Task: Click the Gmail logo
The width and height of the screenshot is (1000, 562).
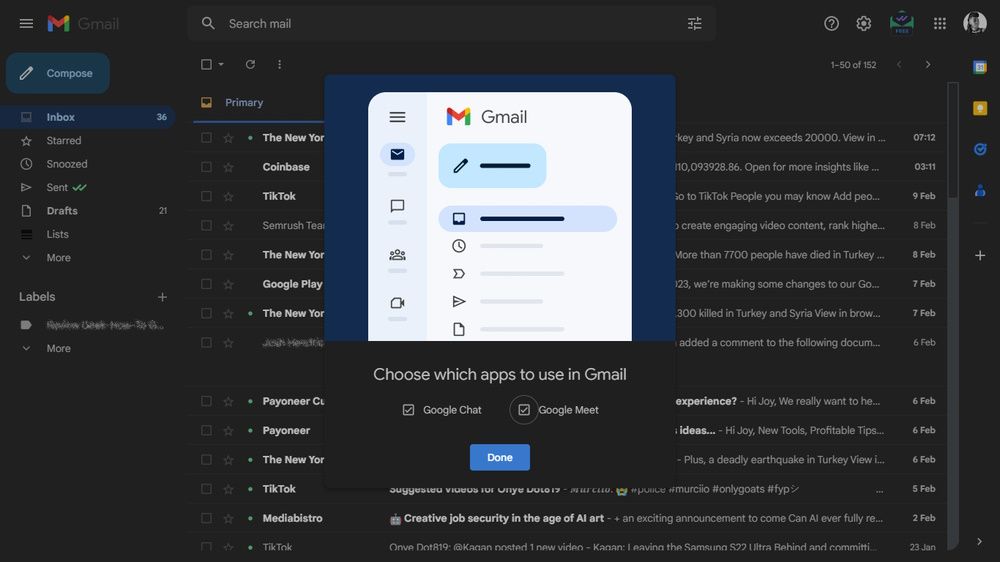Action: [x=83, y=24]
